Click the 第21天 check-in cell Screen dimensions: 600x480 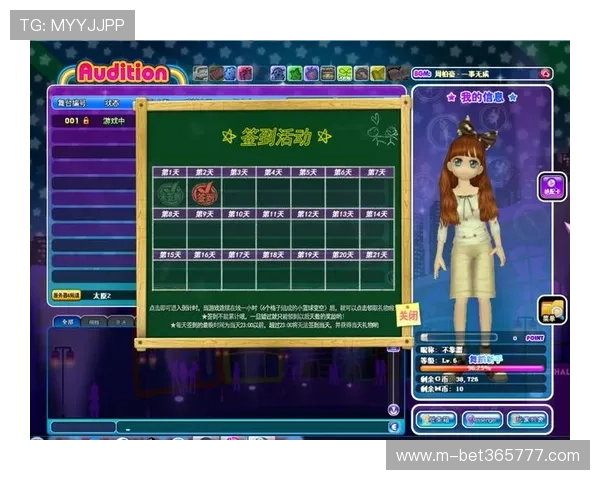click(x=377, y=276)
